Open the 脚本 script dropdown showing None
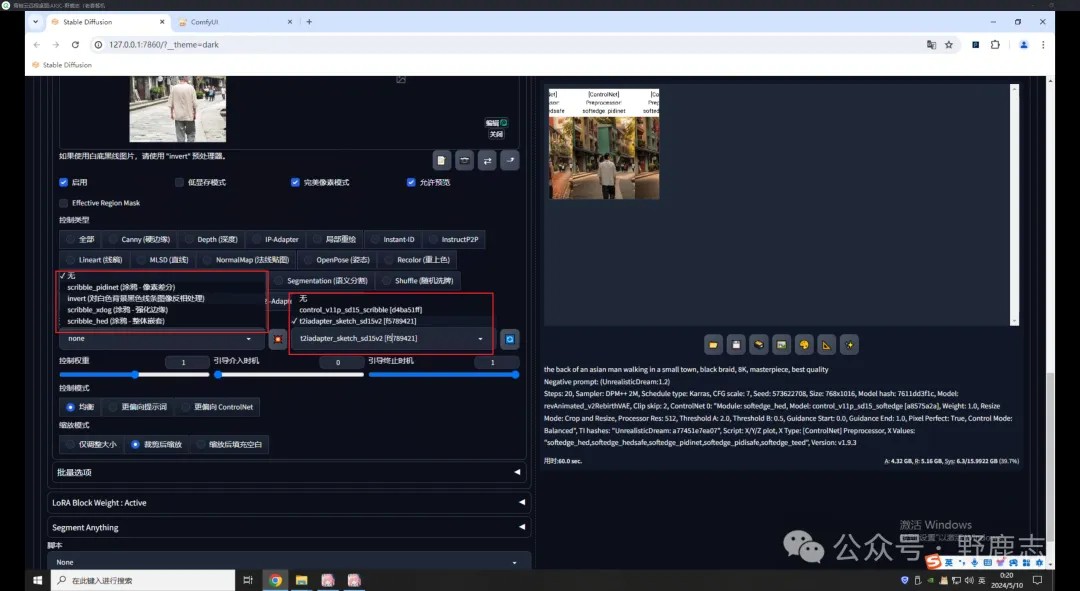The height and width of the screenshot is (591, 1080). (x=288, y=562)
